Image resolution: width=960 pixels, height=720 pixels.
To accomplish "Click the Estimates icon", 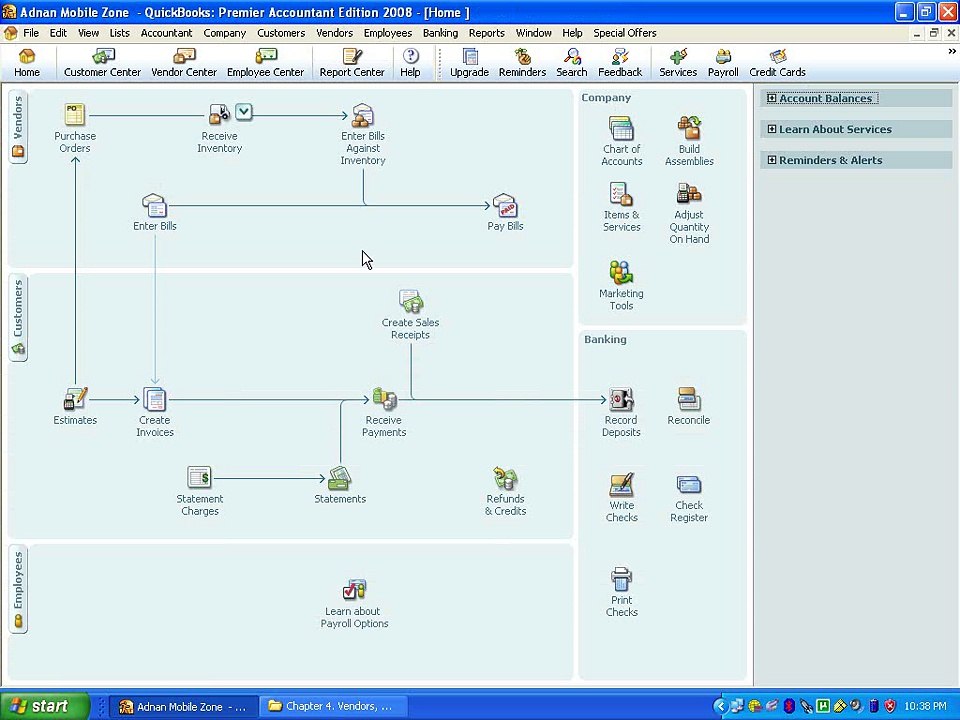I will point(75,399).
